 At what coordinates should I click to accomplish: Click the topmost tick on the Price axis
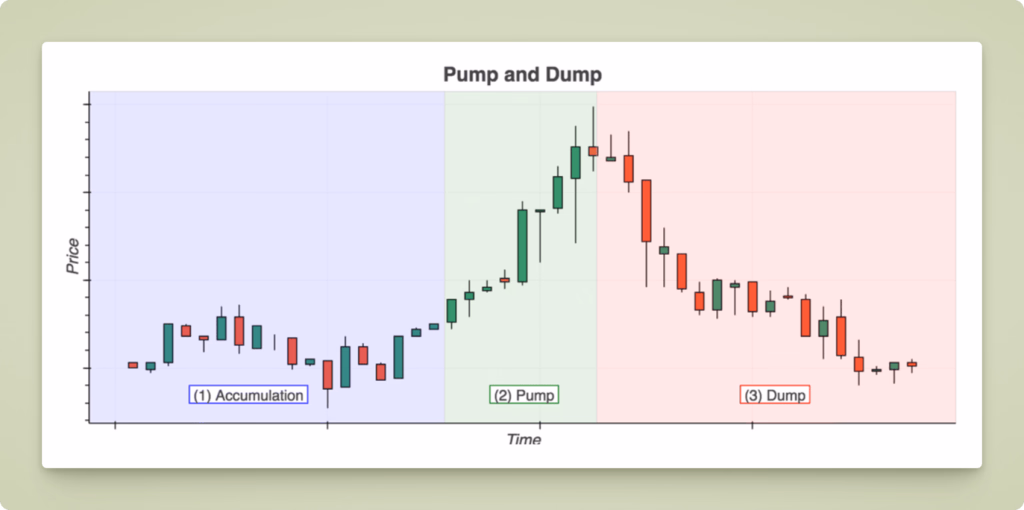pos(88,104)
